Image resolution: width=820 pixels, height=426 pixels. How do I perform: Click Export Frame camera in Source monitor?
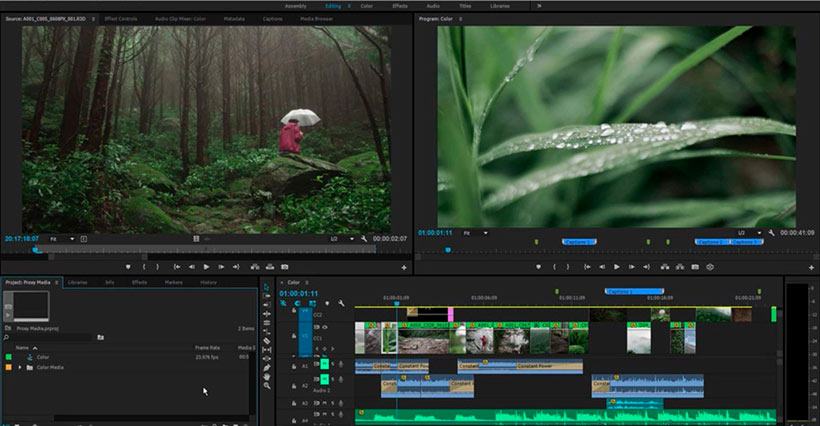click(285, 267)
